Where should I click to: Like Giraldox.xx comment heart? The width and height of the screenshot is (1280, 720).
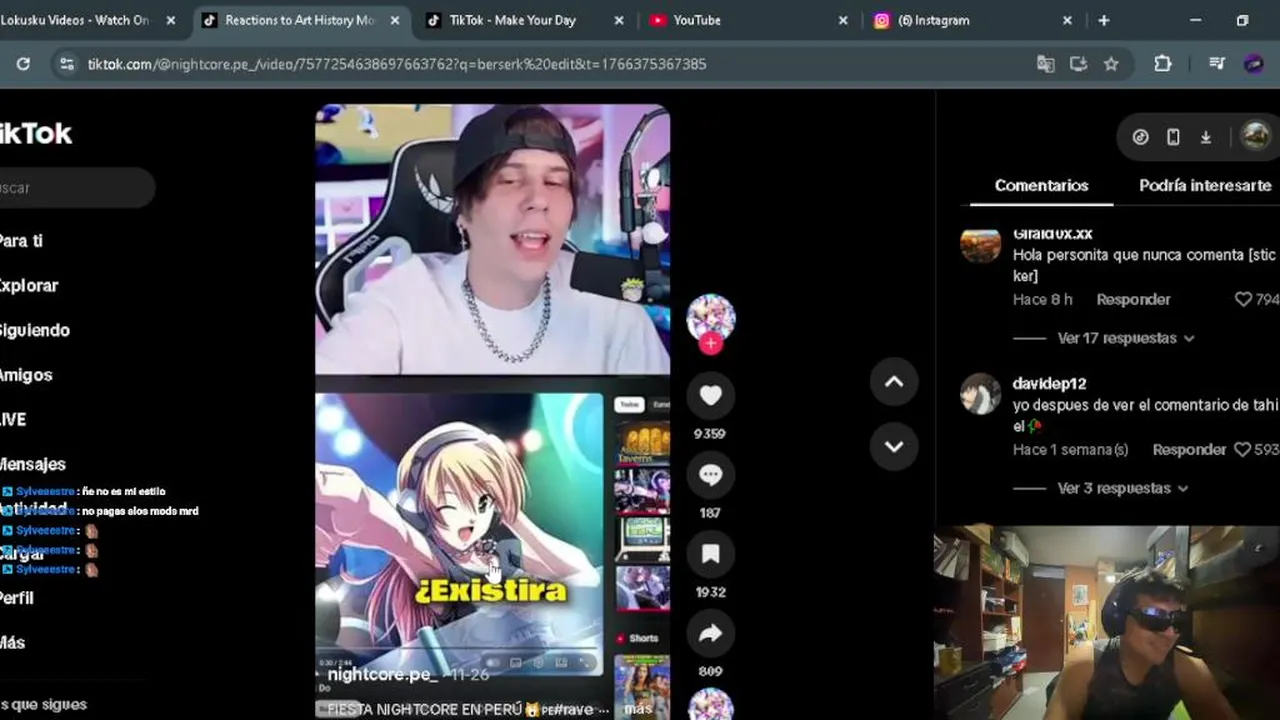coord(1243,299)
